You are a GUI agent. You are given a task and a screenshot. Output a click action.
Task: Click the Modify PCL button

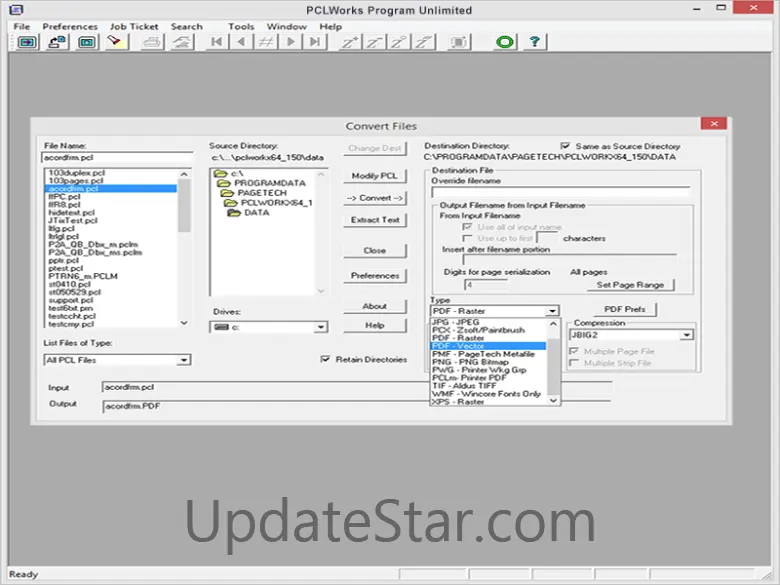[x=375, y=176]
